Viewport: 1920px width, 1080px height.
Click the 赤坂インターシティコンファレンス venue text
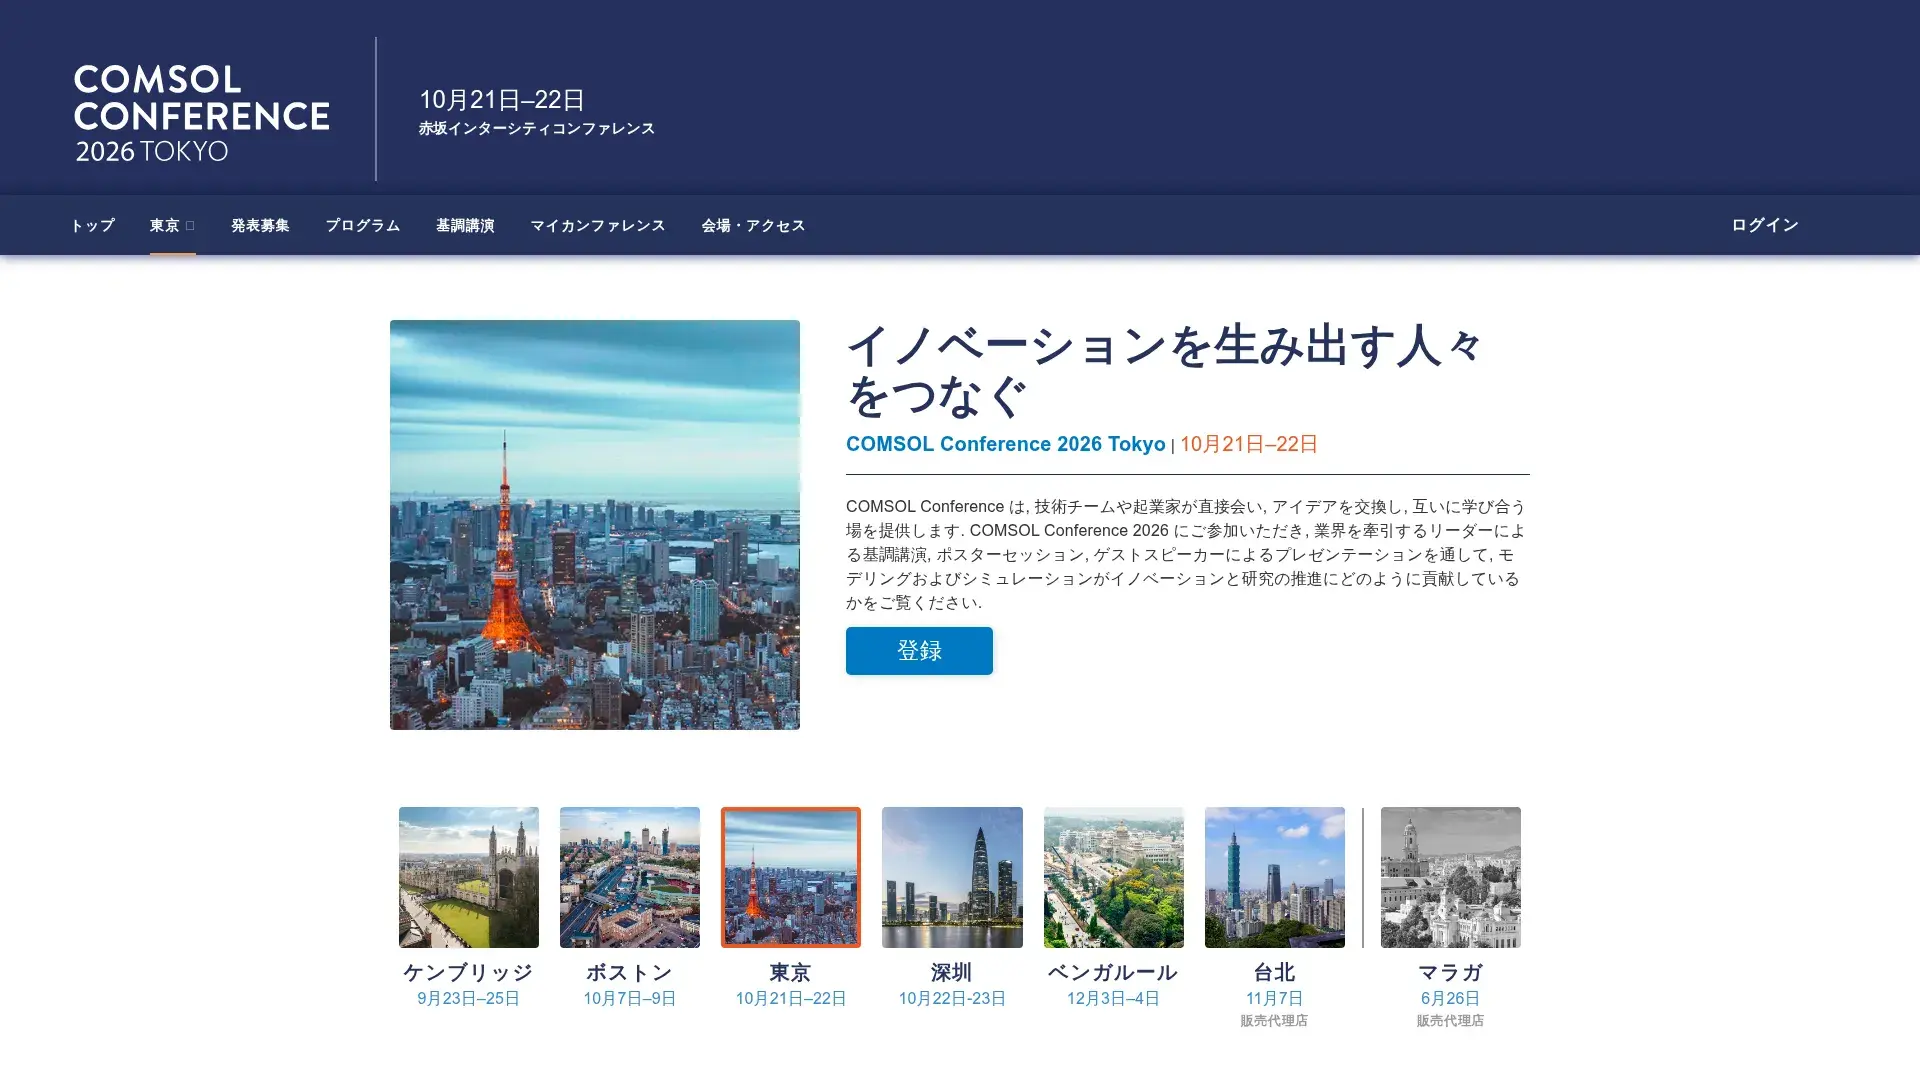536,129
